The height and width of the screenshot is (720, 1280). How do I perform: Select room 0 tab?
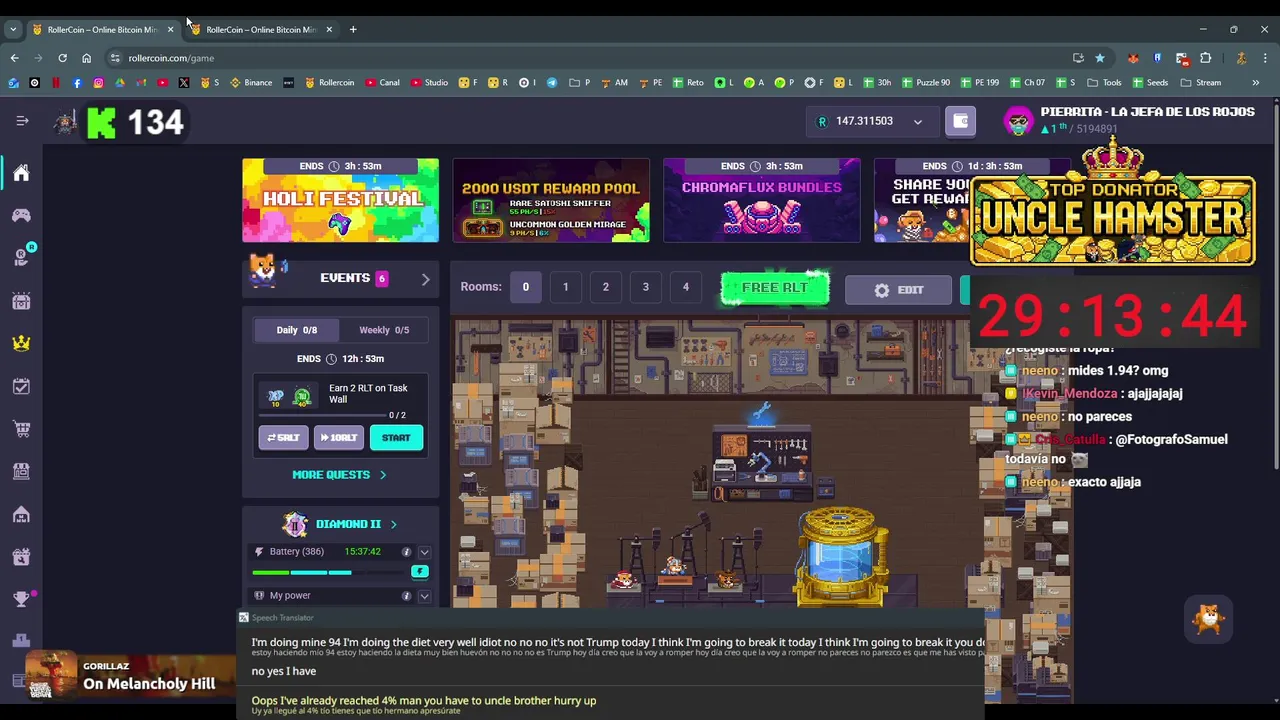(x=525, y=287)
